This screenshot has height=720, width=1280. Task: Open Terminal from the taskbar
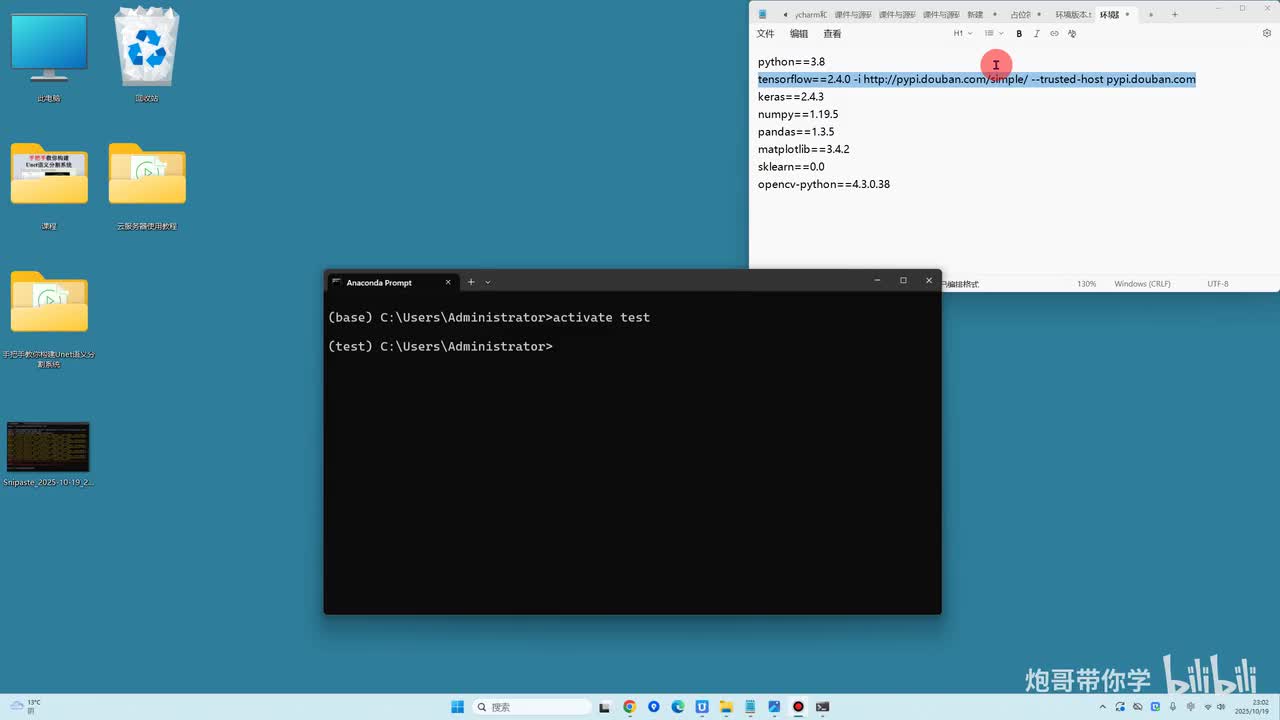[822, 707]
